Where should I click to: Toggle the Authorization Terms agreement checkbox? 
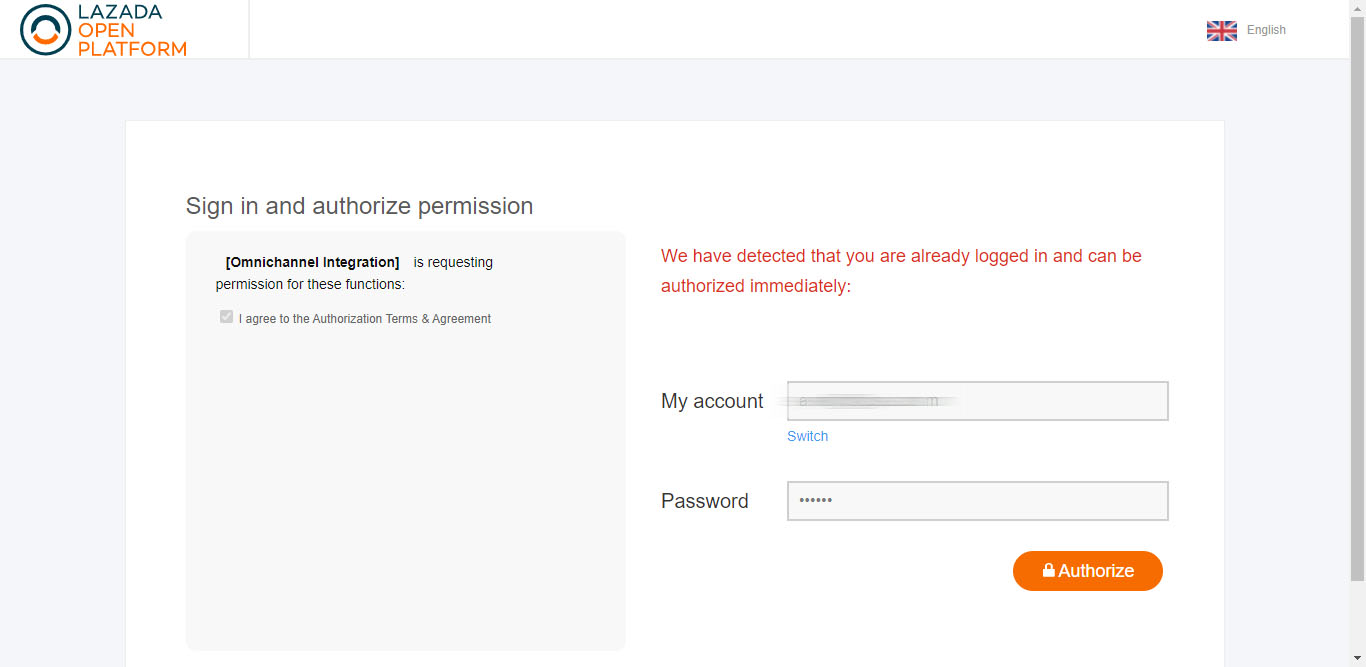point(226,317)
